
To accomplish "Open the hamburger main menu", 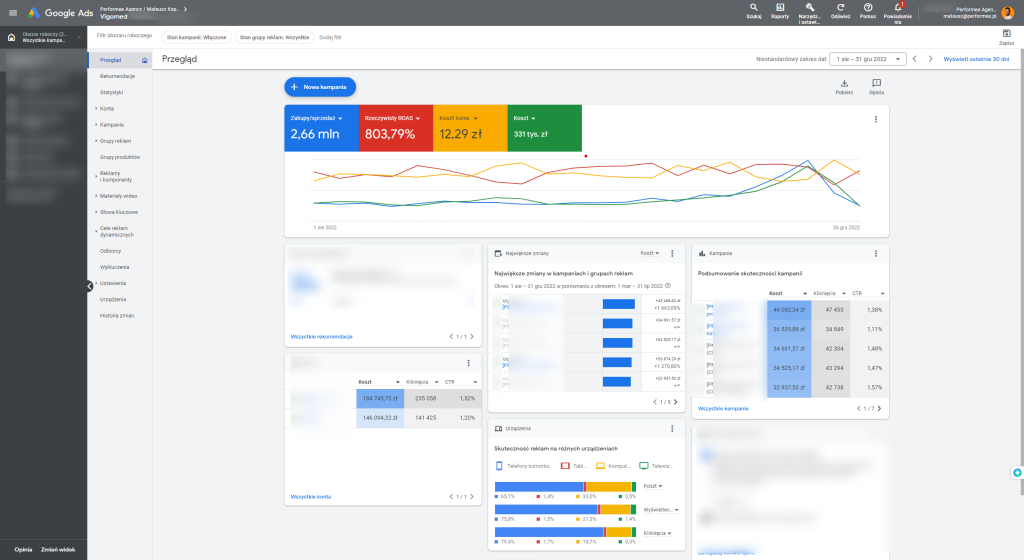I will [x=13, y=12].
